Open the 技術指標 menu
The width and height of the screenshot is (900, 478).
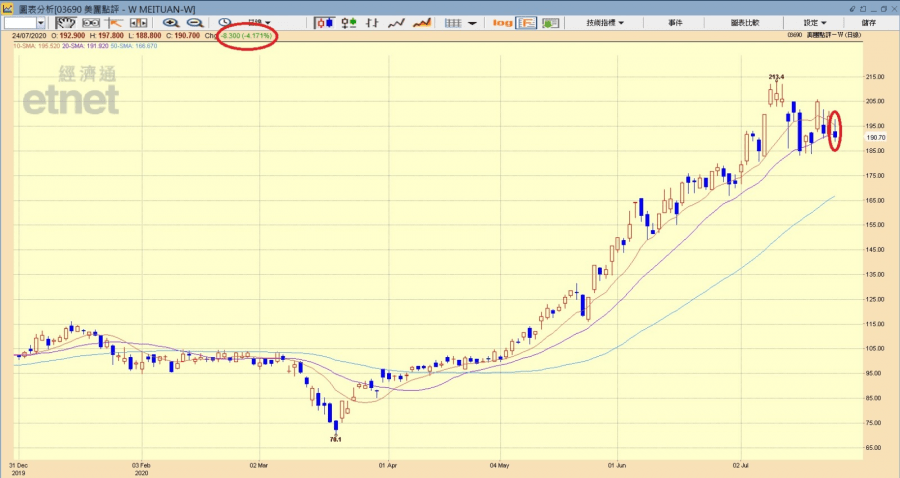(604, 22)
